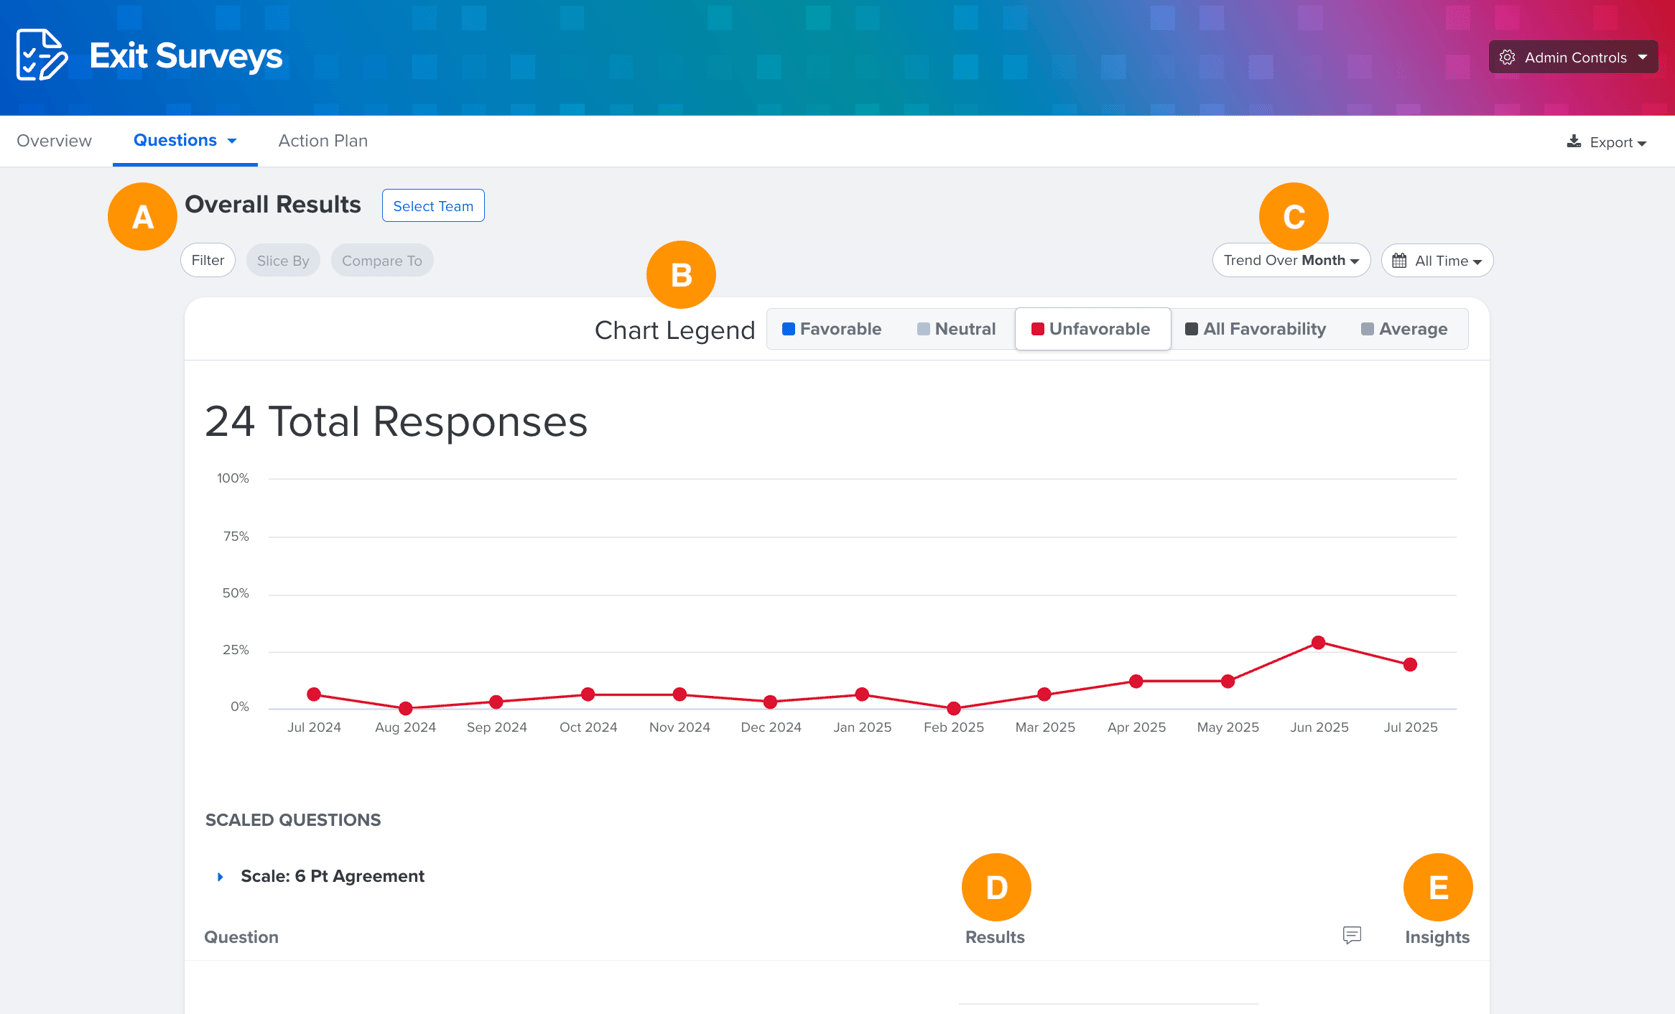Click the orange C marker badge
Image resolution: width=1675 pixels, height=1014 pixels.
pos(1293,216)
